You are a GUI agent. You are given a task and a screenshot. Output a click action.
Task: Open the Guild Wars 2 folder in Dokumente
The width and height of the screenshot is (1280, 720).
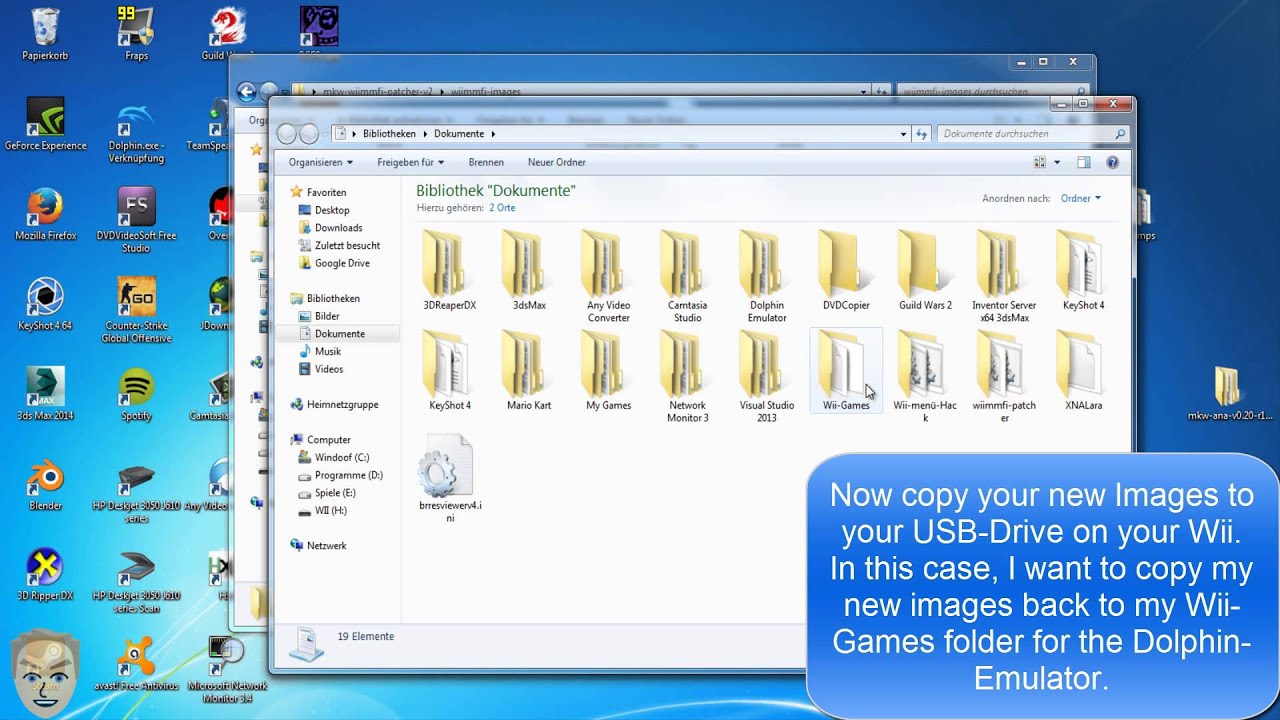925,270
